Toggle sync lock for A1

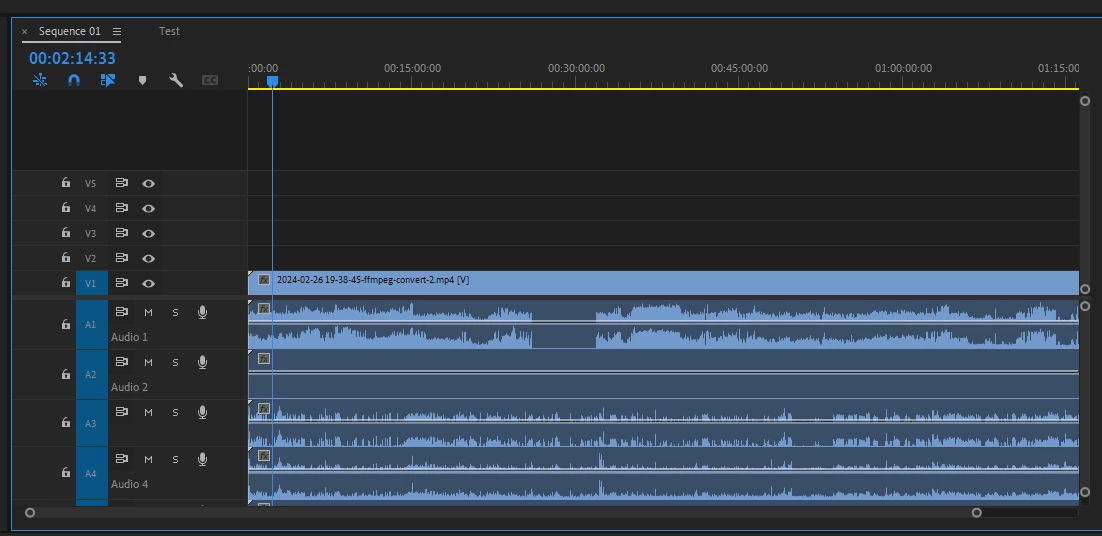(122, 312)
